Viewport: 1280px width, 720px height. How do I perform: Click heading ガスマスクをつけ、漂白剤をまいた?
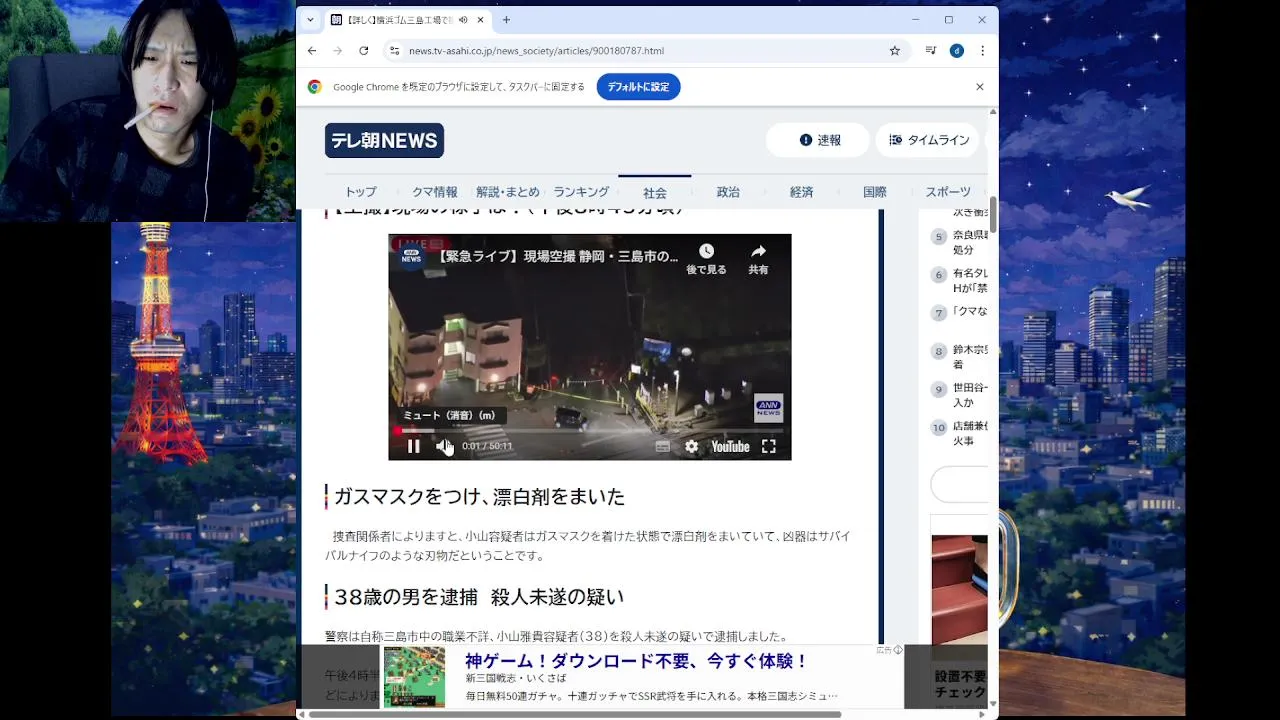479,497
